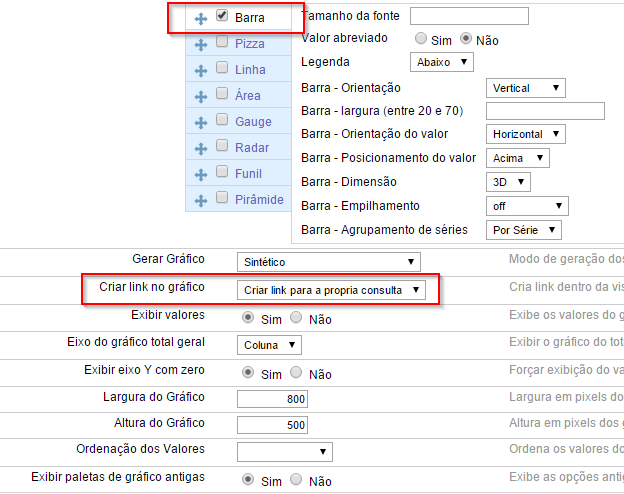Image resolution: width=624 pixels, height=494 pixels.
Task: Uncheck the Barra chart type checkbox
Action: click(x=222, y=16)
